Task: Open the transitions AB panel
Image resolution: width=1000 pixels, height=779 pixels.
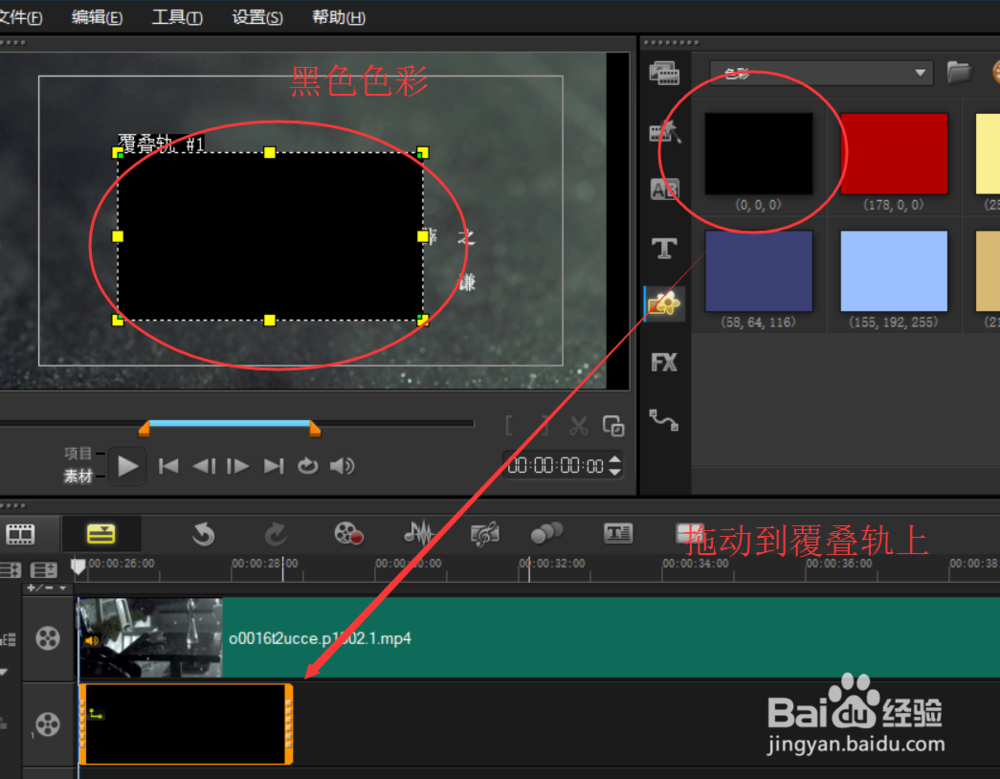Action: [x=664, y=189]
